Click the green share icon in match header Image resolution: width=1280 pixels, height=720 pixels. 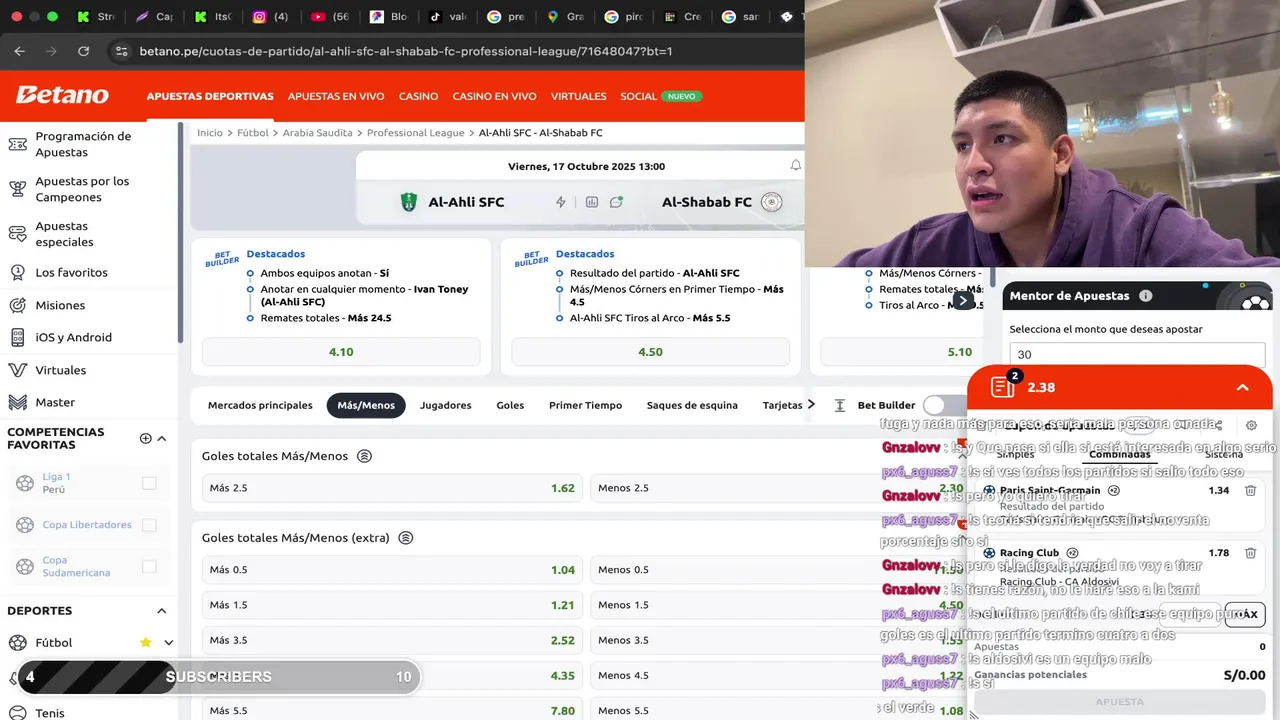click(x=617, y=202)
